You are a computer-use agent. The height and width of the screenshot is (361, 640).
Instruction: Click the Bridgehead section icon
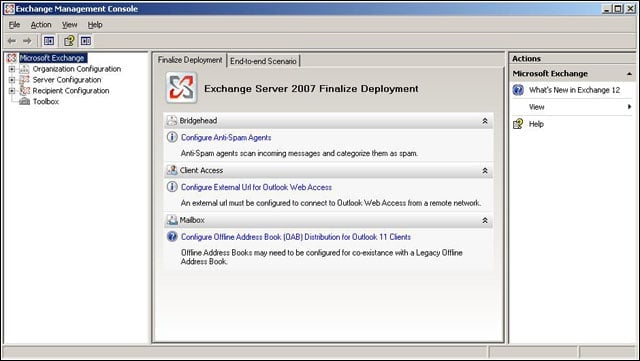point(172,120)
